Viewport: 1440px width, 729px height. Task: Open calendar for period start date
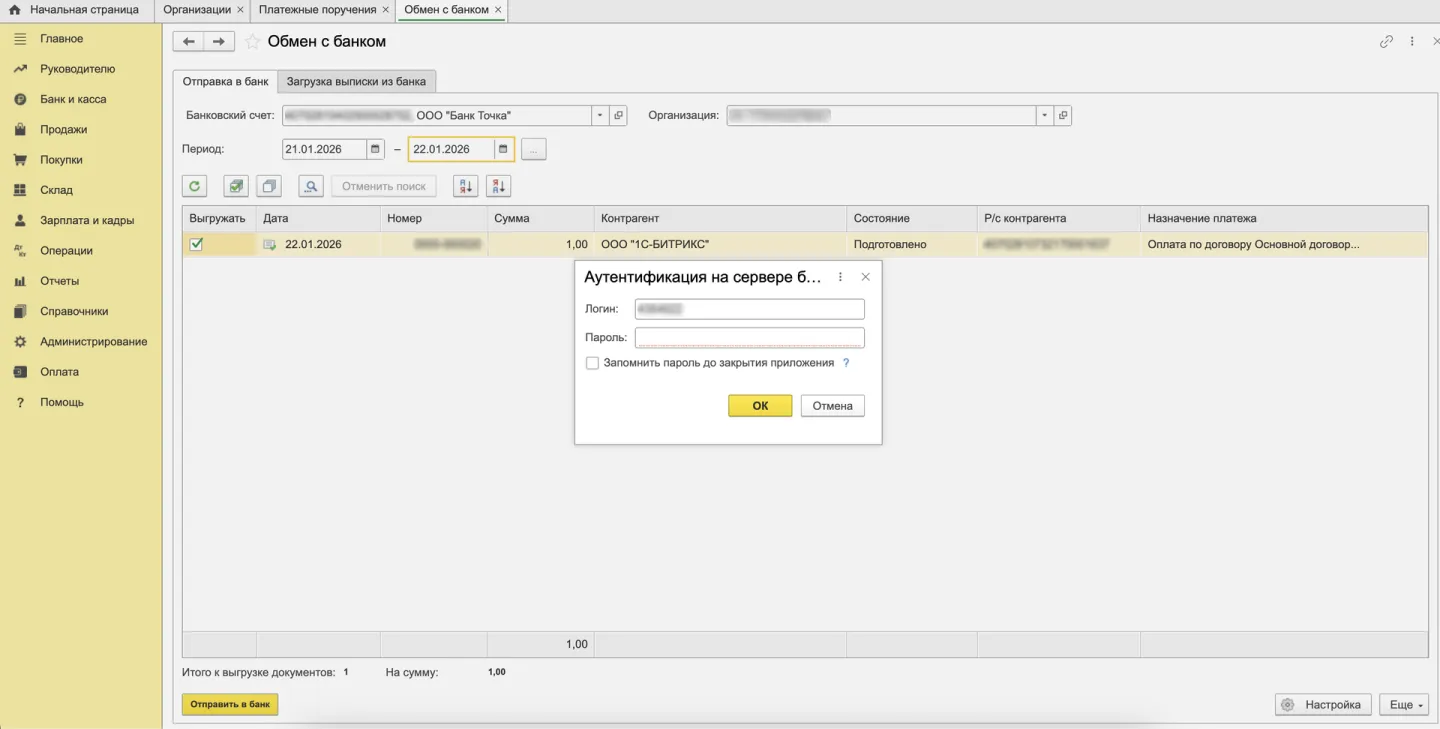[x=375, y=149]
